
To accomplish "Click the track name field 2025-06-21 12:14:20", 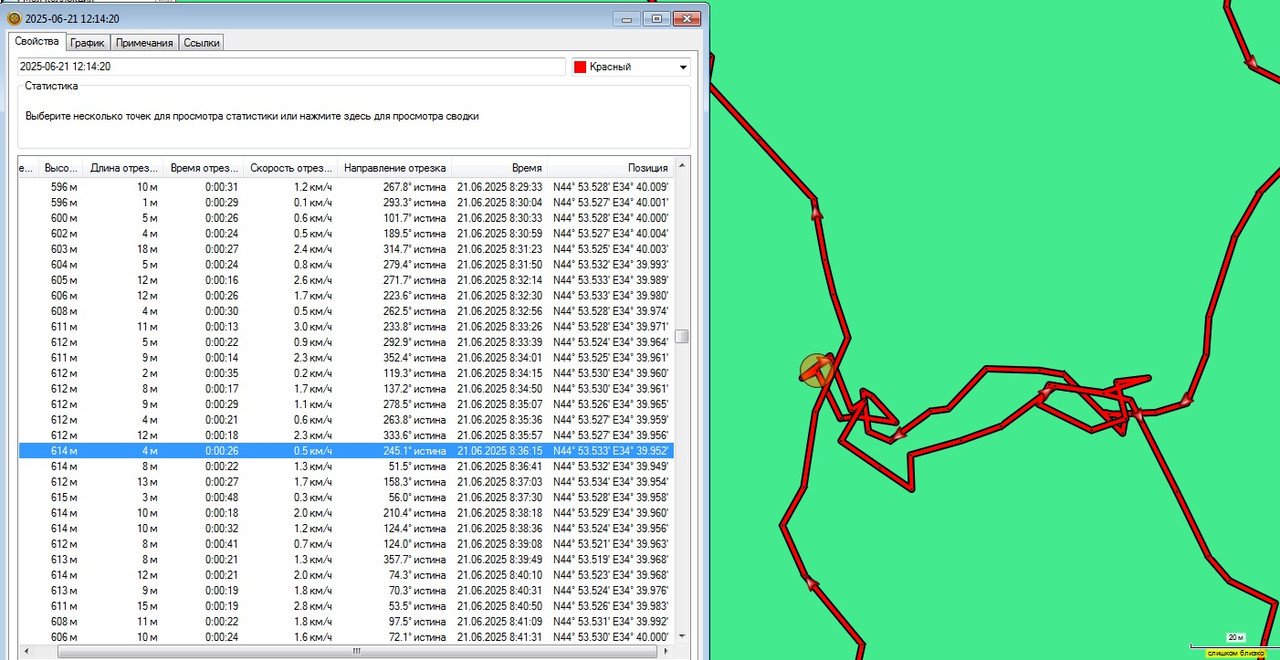I will pos(292,66).
